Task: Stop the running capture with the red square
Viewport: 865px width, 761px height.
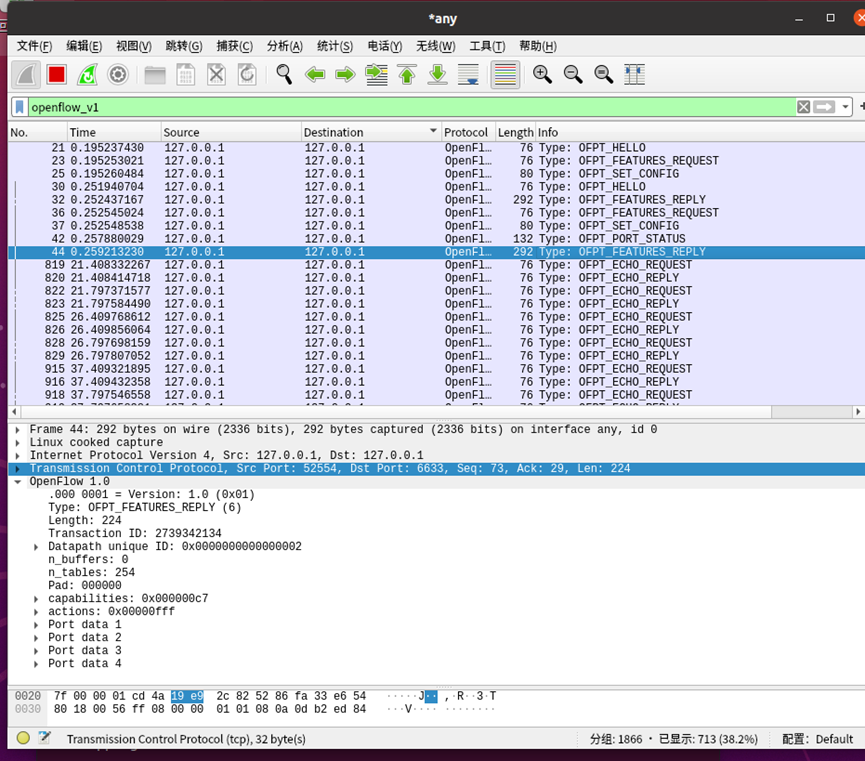Action: point(57,74)
